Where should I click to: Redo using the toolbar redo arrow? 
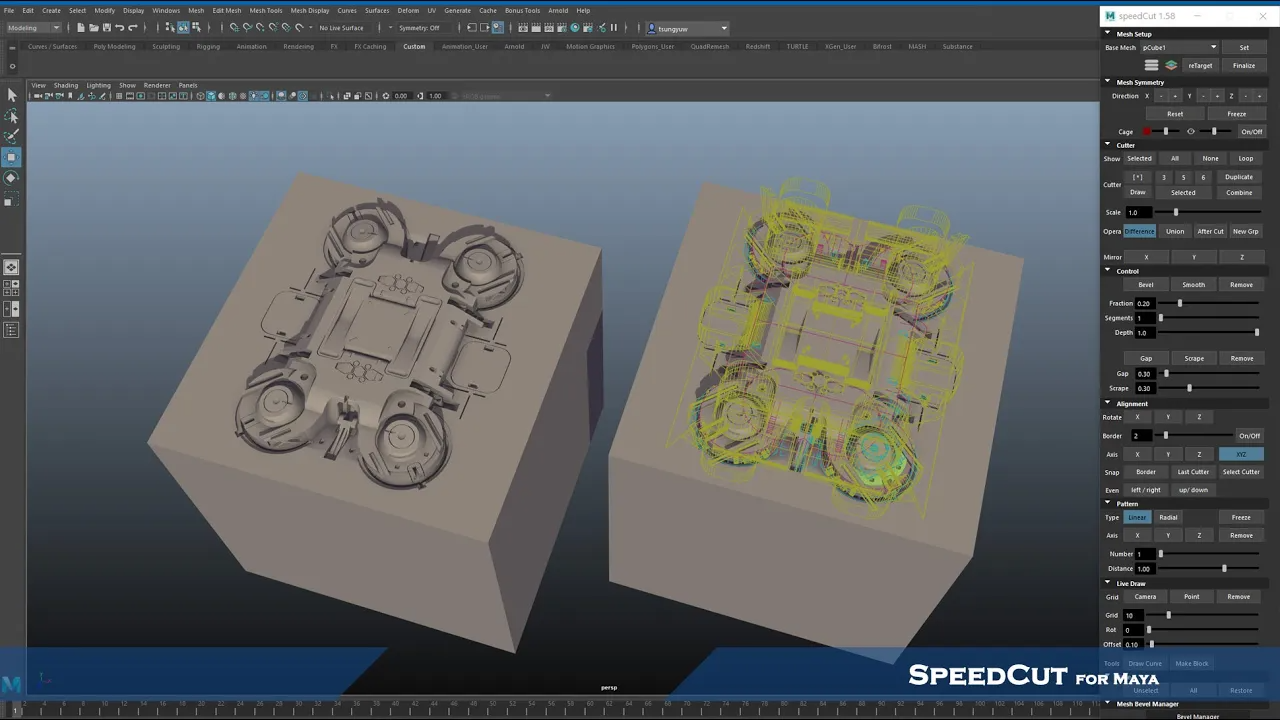point(133,28)
